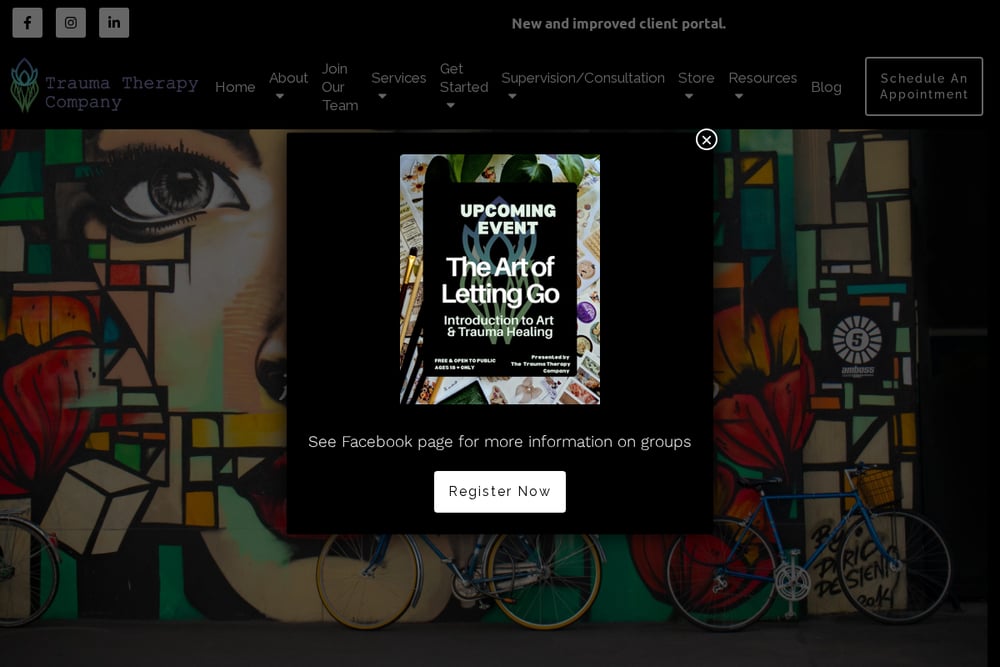This screenshot has width=1000, height=667.
Task: Open The Art of Letting Go flyer
Action: [499, 279]
